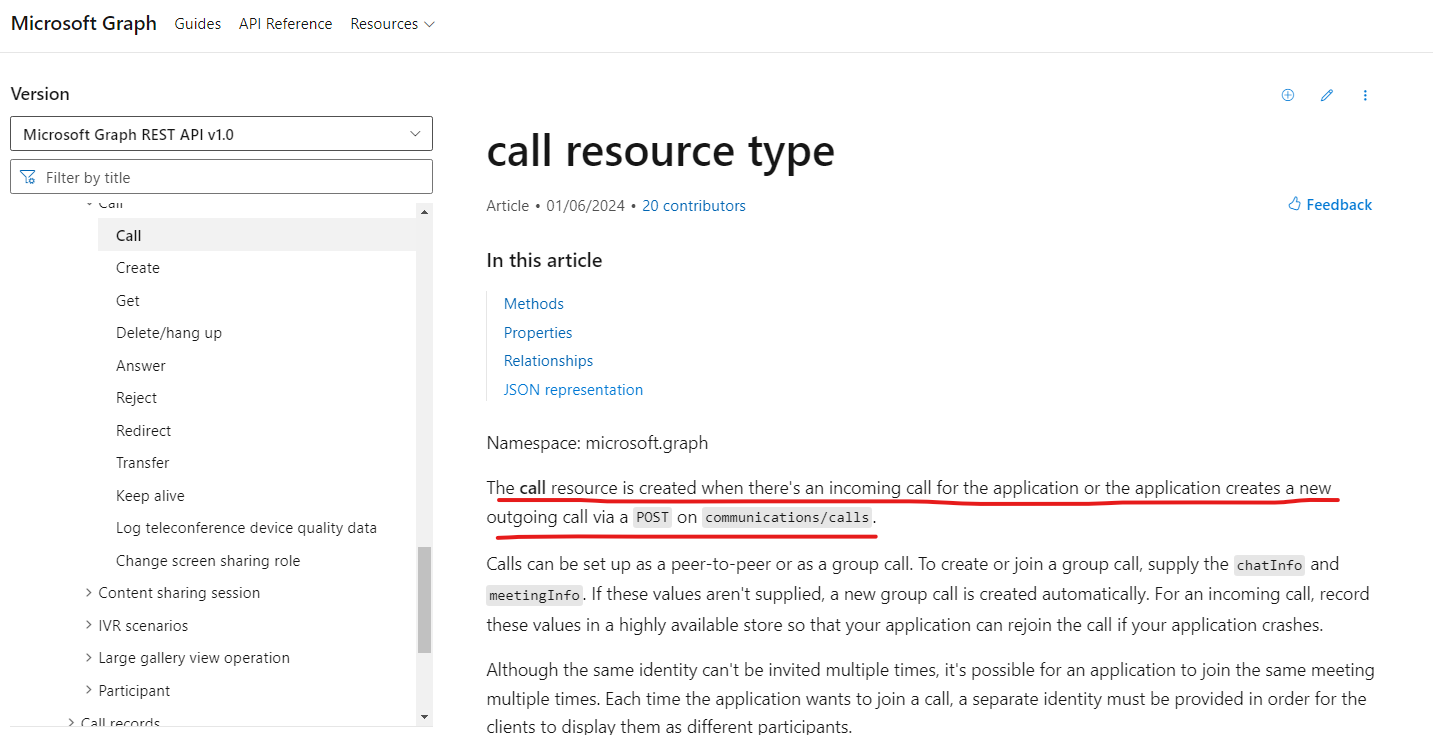Image resolution: width=1433 pixels, height=735 pixels.
Task: Open the more actions vertical dots menu
Action: [1365, 95]
